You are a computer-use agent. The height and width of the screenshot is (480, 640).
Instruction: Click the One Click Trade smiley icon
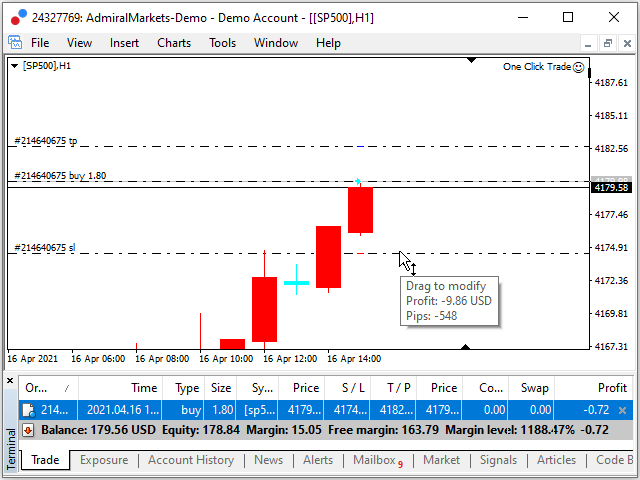[x=579, y=67]
